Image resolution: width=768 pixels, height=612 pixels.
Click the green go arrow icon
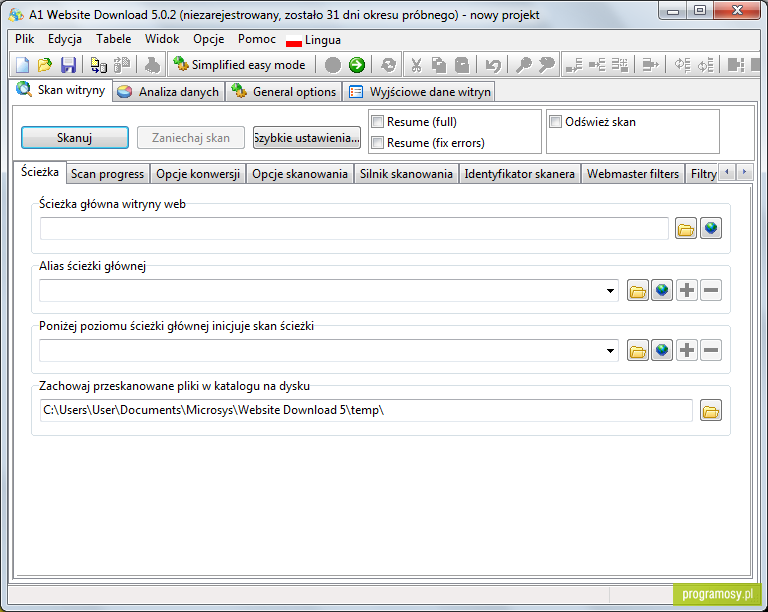[x=357, y=65]
